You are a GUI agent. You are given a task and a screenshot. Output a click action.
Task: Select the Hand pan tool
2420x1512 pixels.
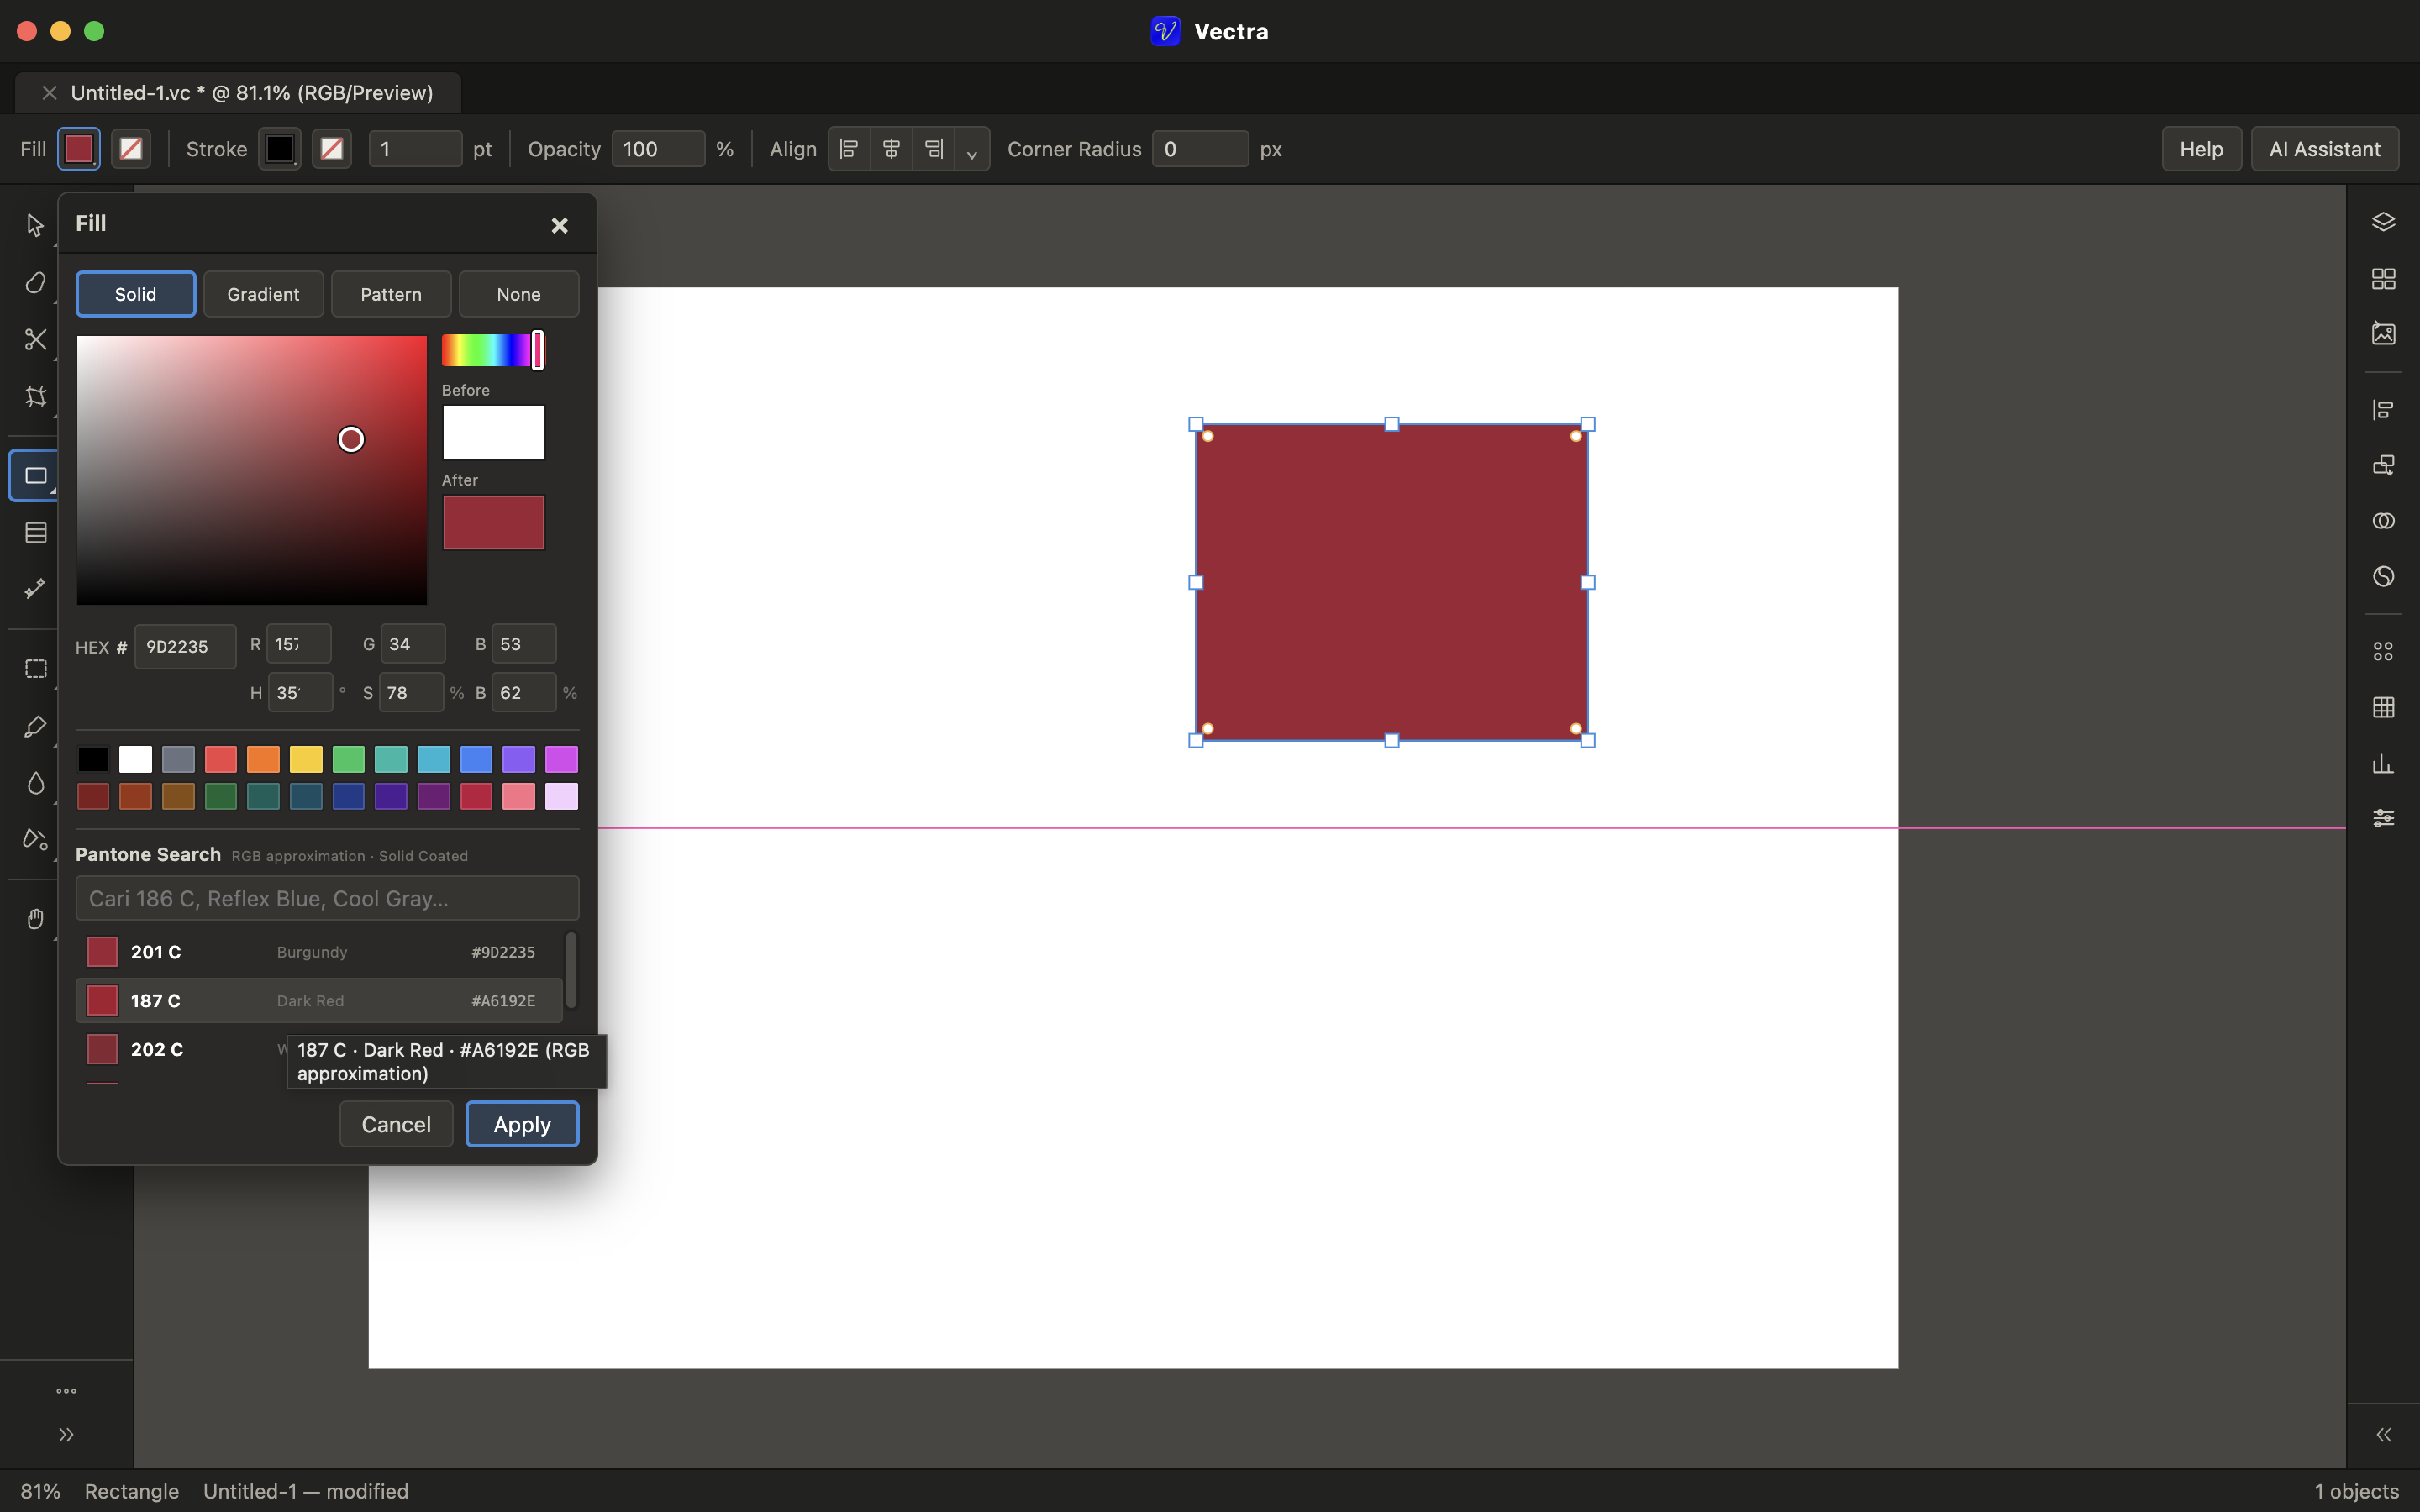coord(35,918)
